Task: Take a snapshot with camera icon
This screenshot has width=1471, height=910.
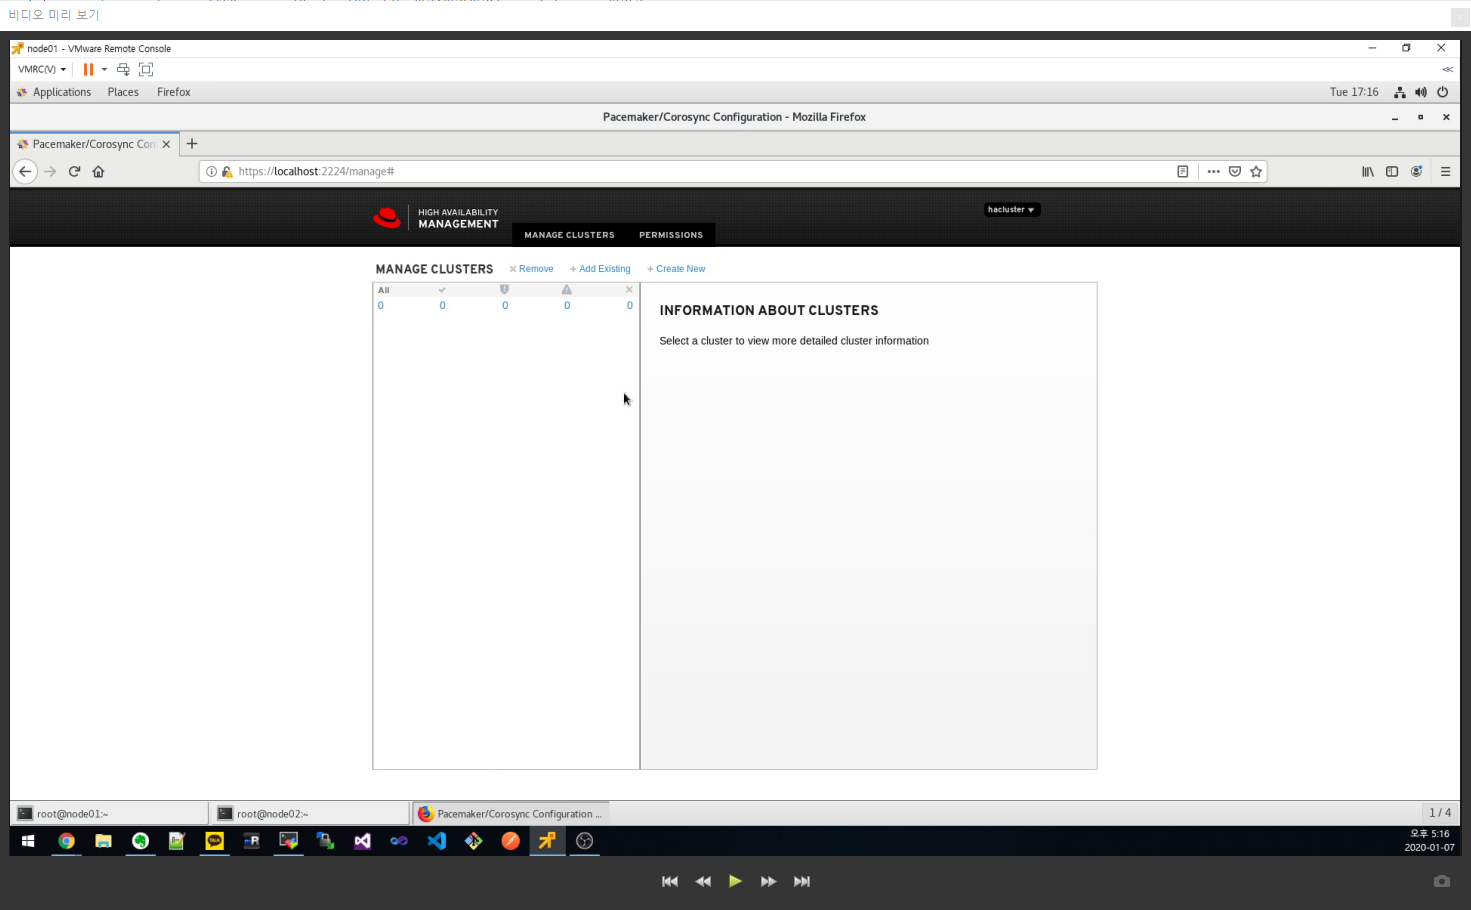Action: point(1441,881)
